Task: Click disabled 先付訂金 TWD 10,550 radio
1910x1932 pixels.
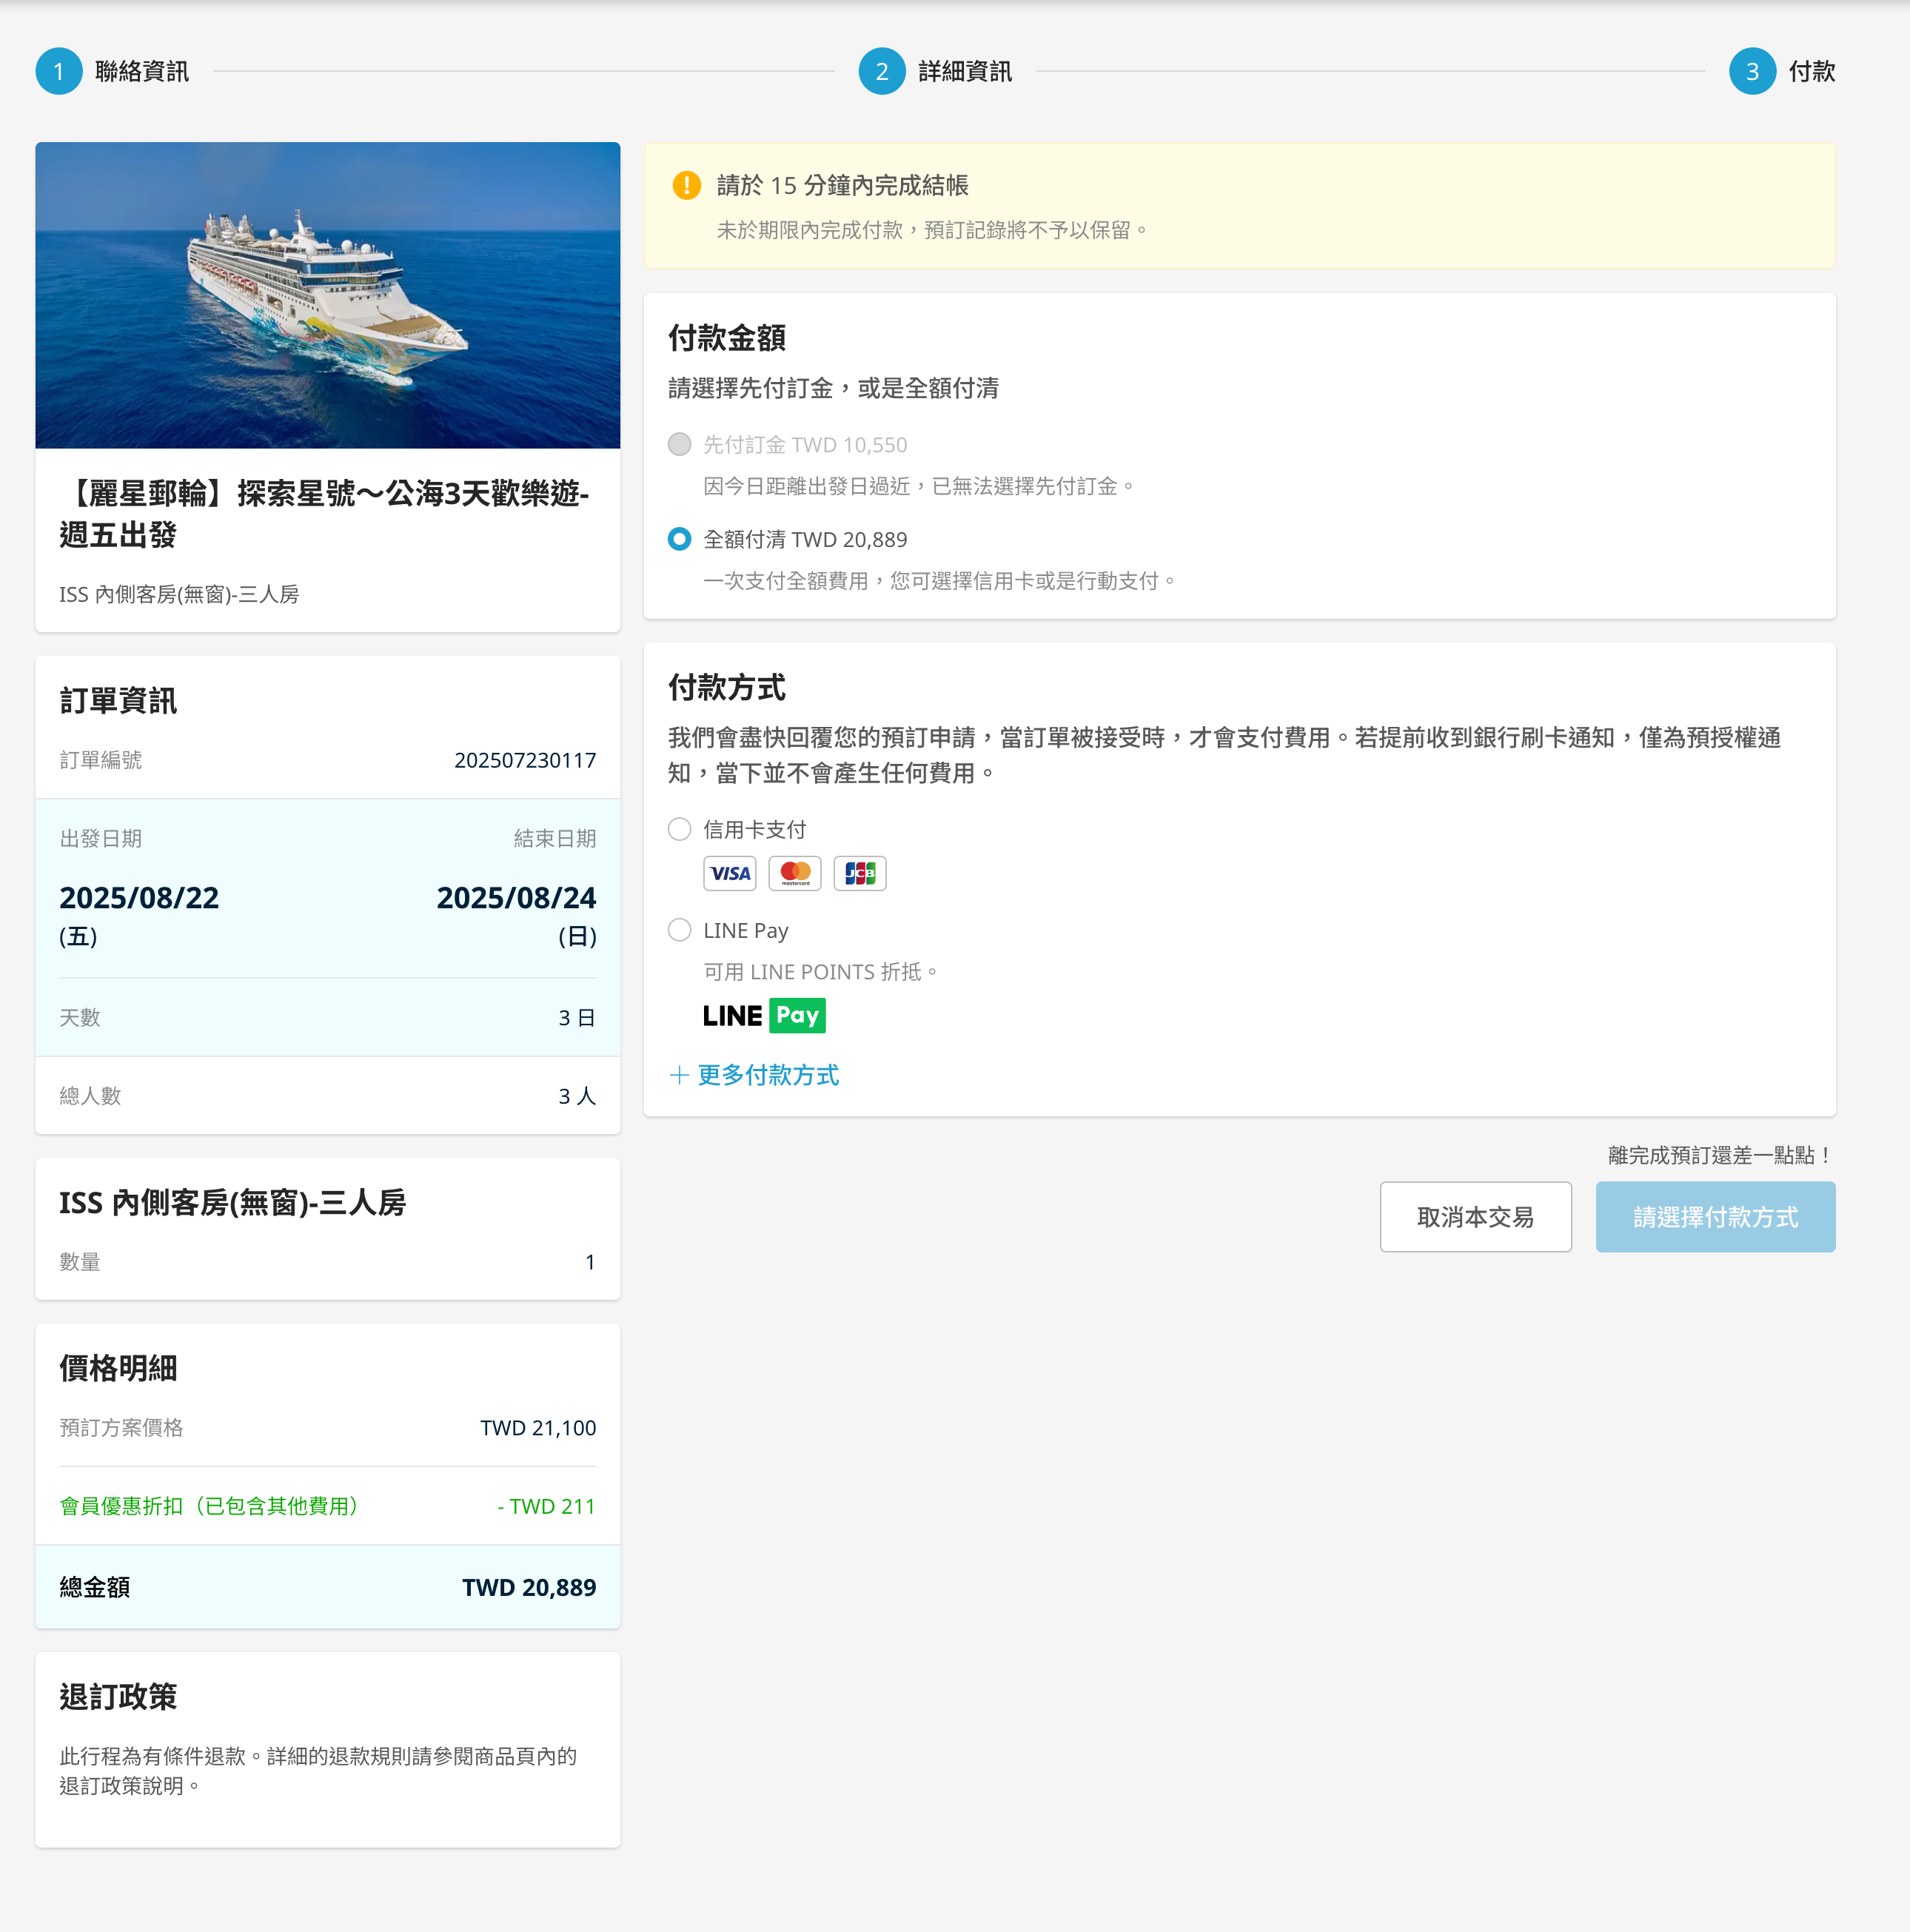Action: pos(679,444)
